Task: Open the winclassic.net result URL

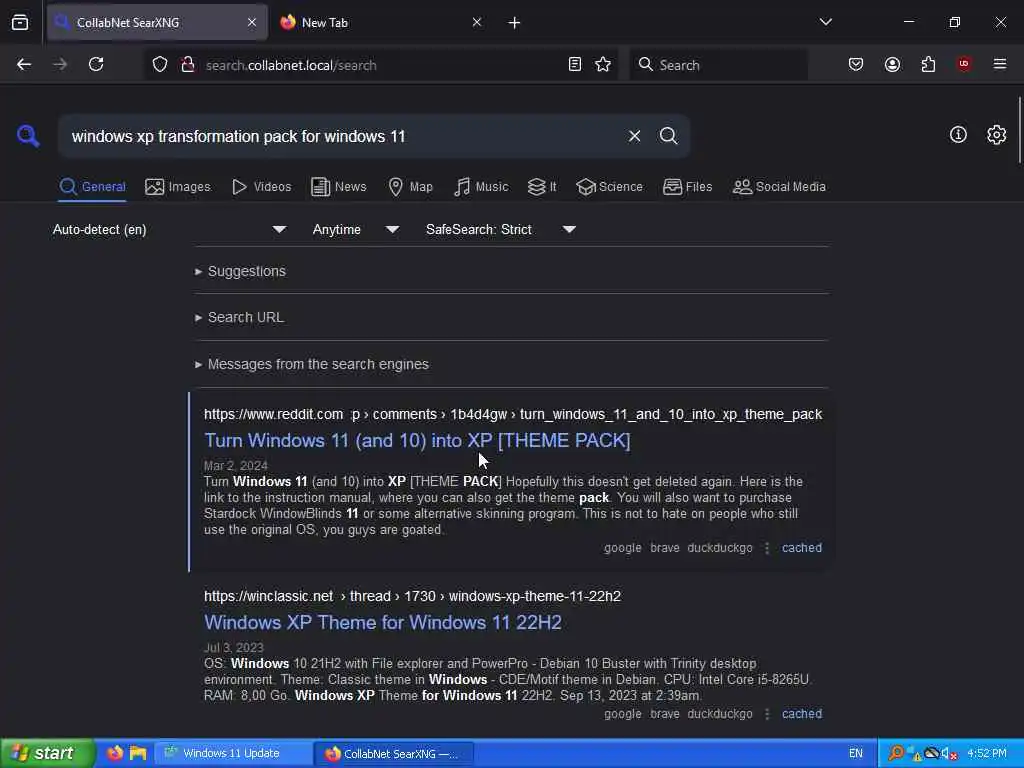Action: [412, 596]
